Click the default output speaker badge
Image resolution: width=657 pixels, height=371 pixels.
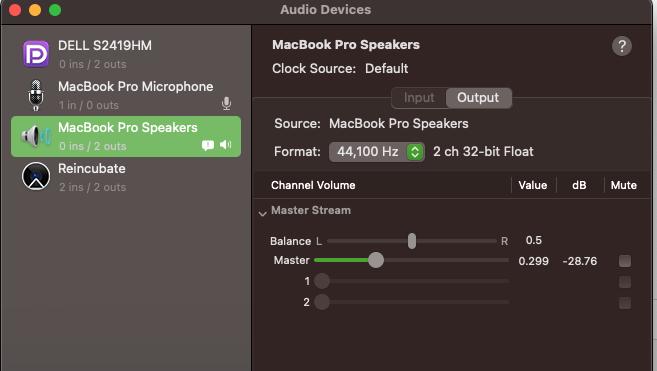coord(225,145)
